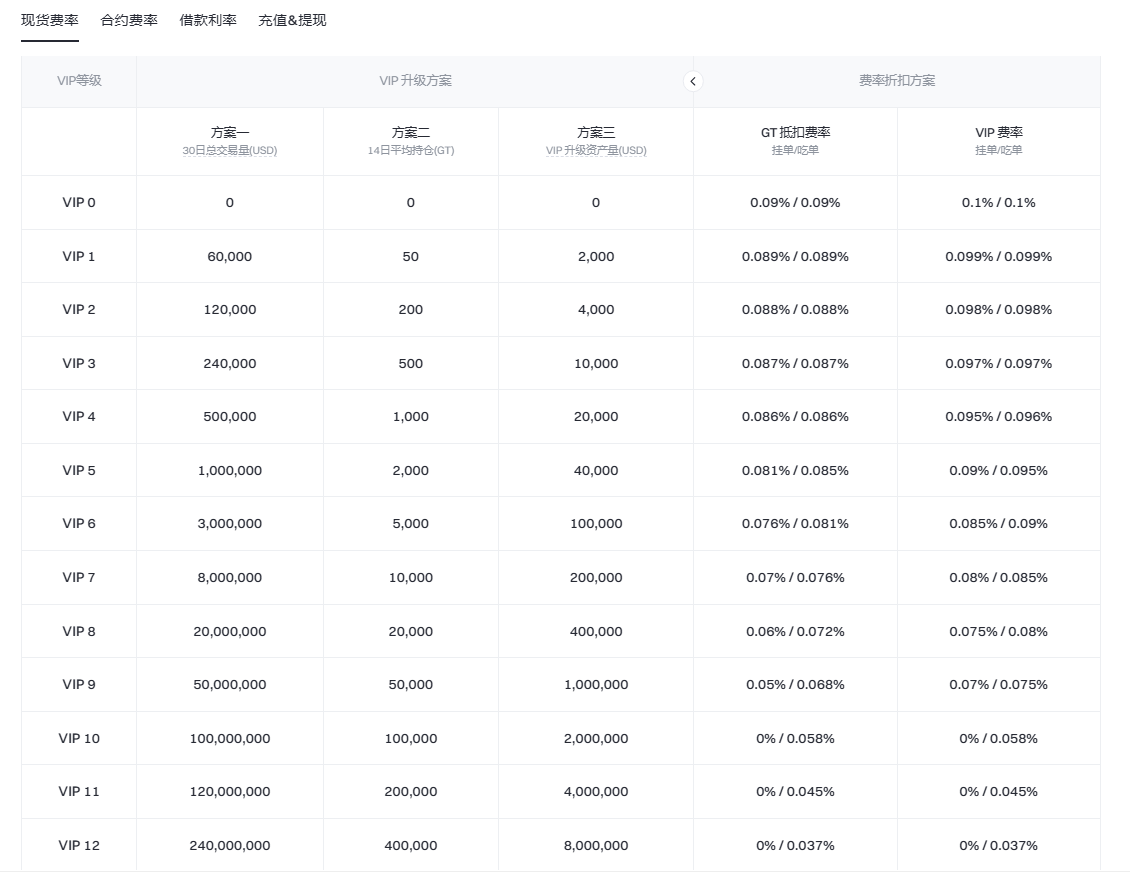Click the 500,000 trading volume cell
Screen dimensions: 1130x872
(230, 417)
